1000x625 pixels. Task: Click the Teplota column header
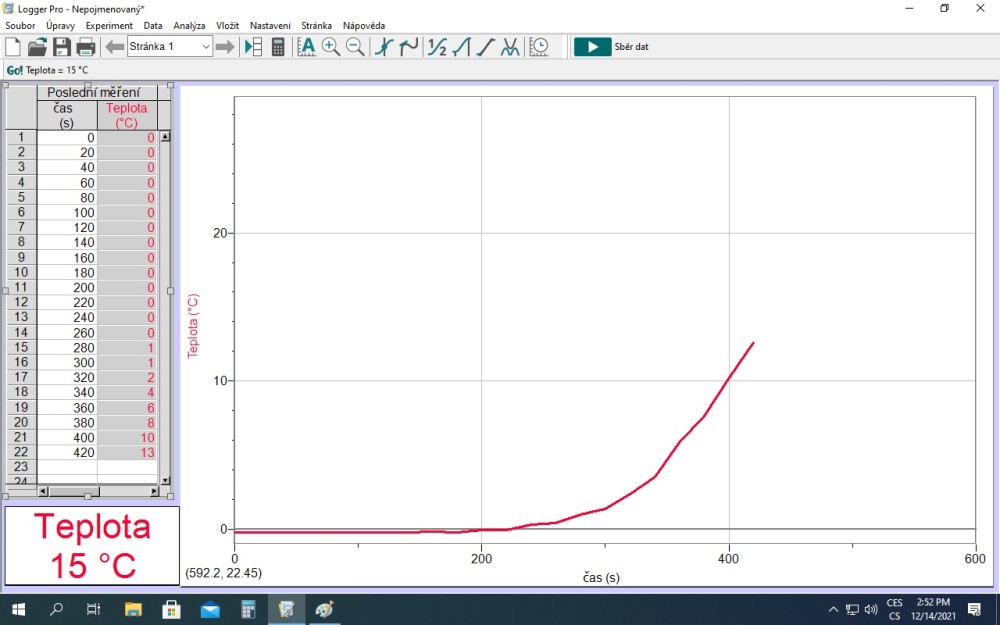click(127, 115)
